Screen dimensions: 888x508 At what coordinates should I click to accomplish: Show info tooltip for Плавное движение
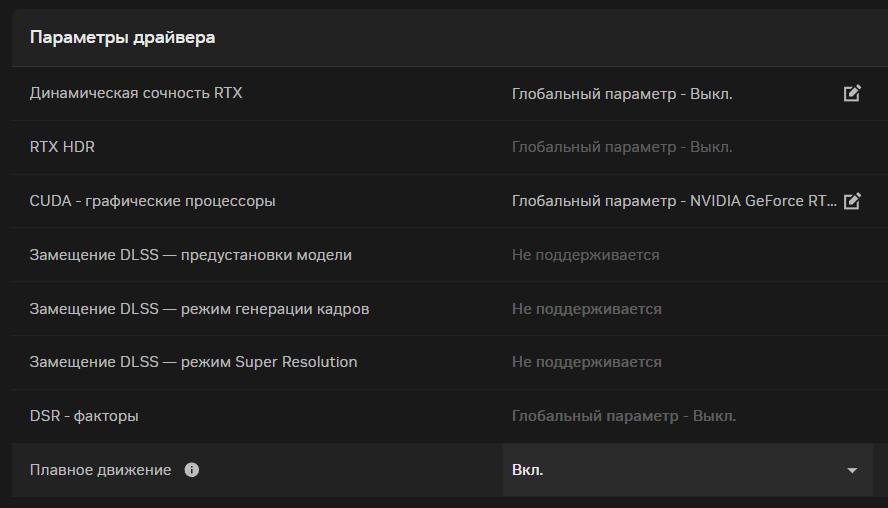point(191,470)
